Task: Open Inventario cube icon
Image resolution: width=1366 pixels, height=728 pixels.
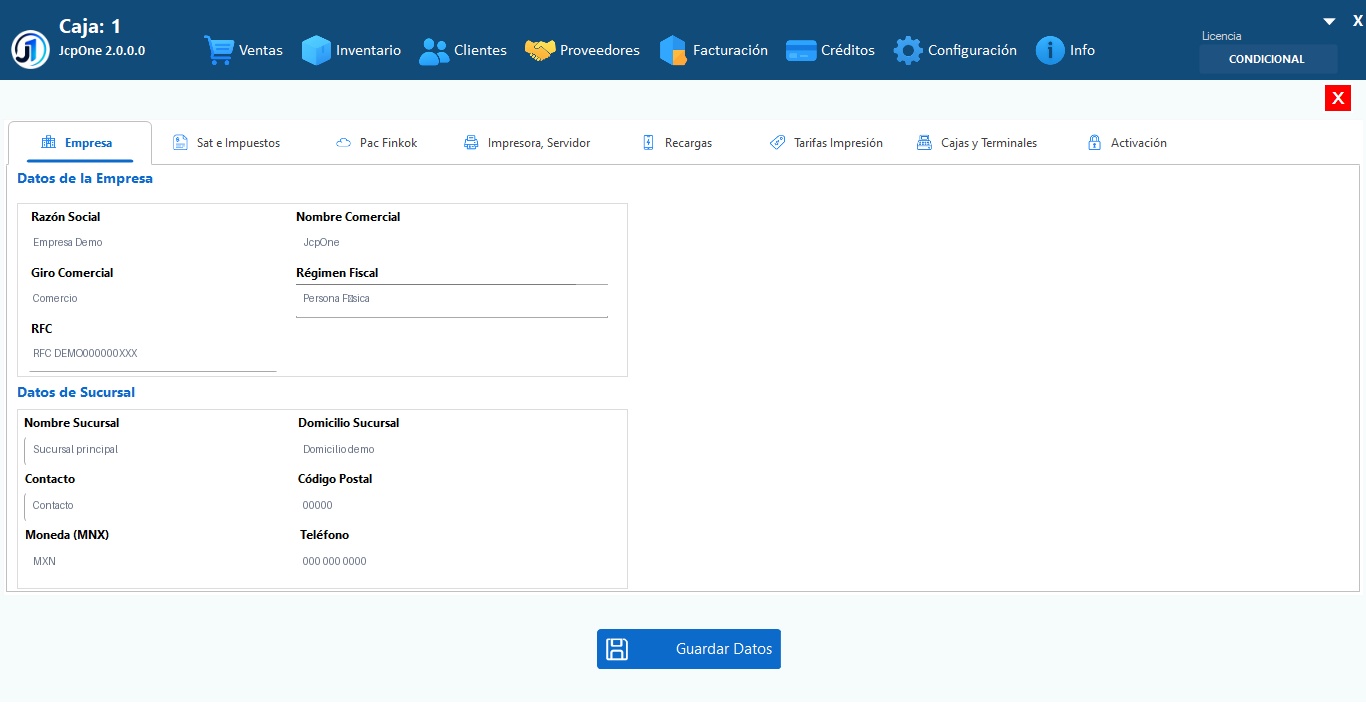Action: click(x=316, y=50)
